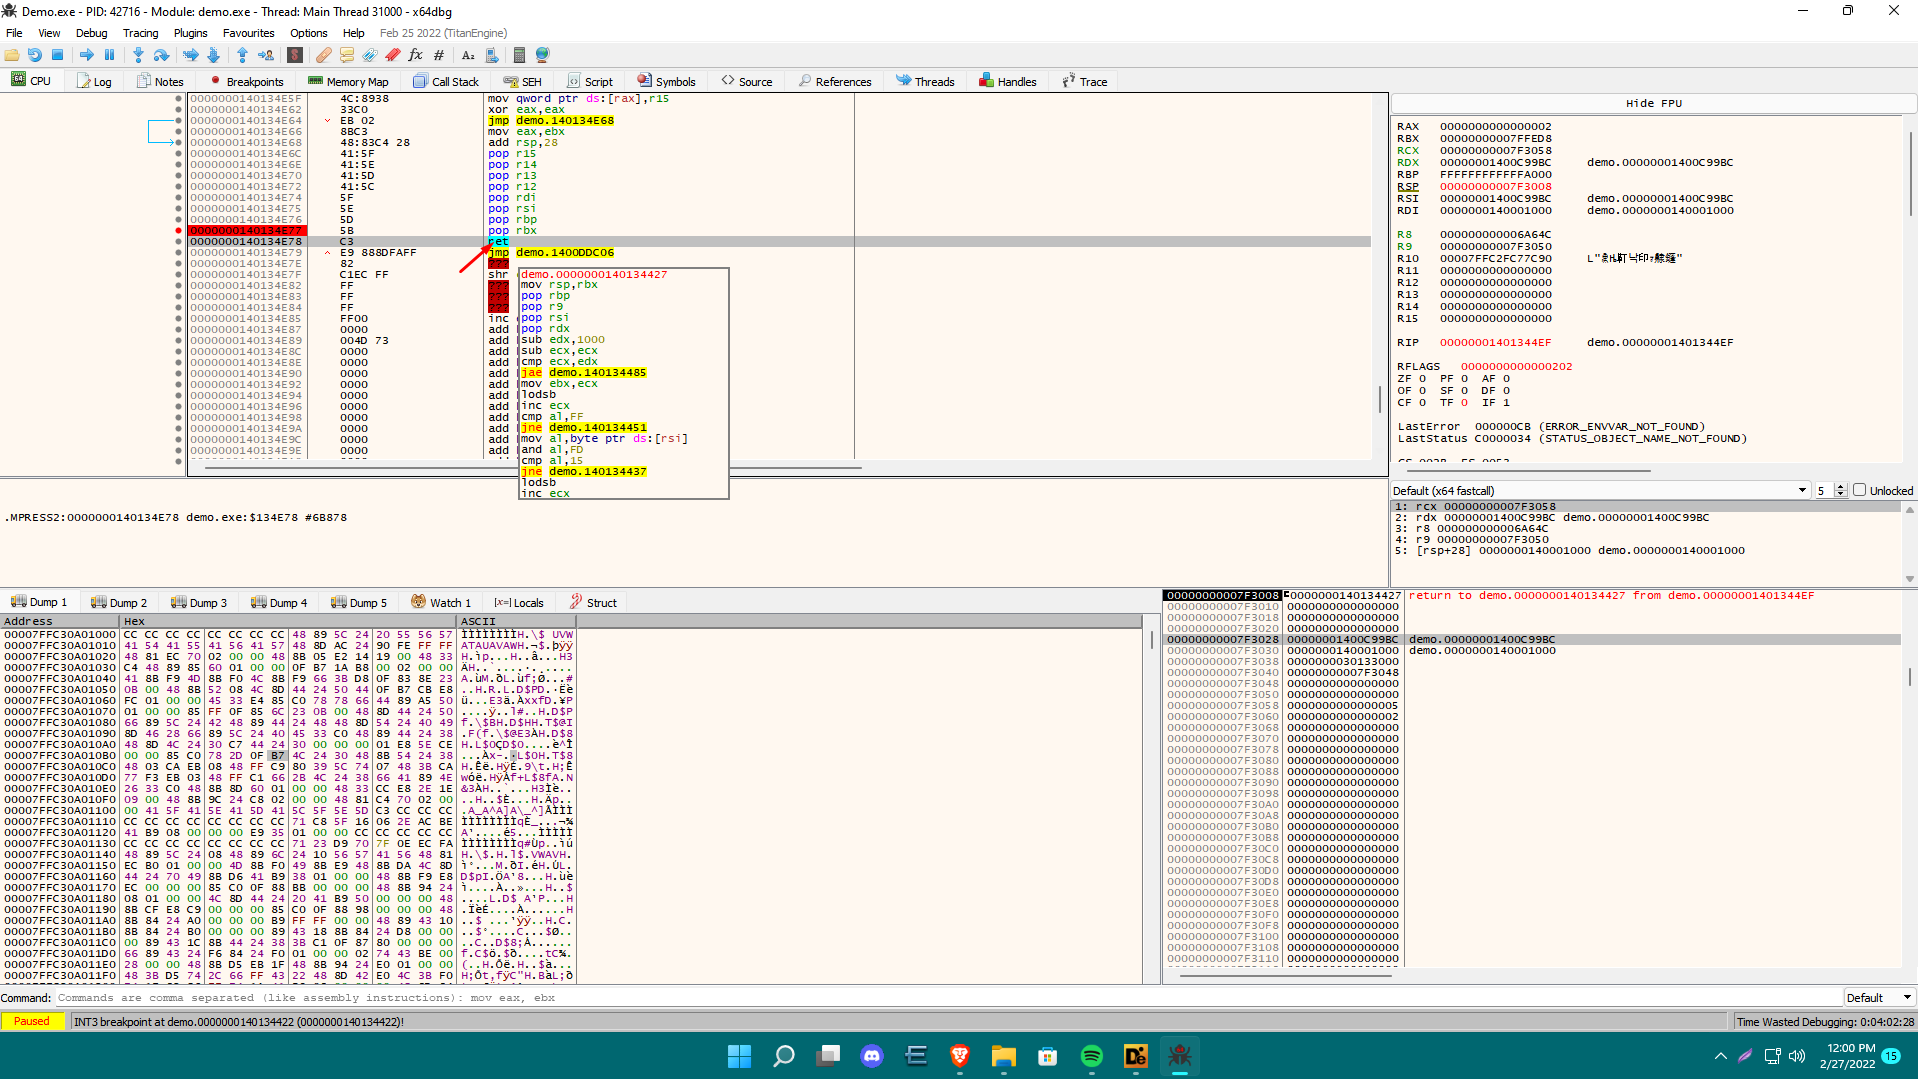This screenshot has height=1079, width=1918.
Task: Open system clock and calendar
Action: pyautogui.click(x=1849, y=1056)
